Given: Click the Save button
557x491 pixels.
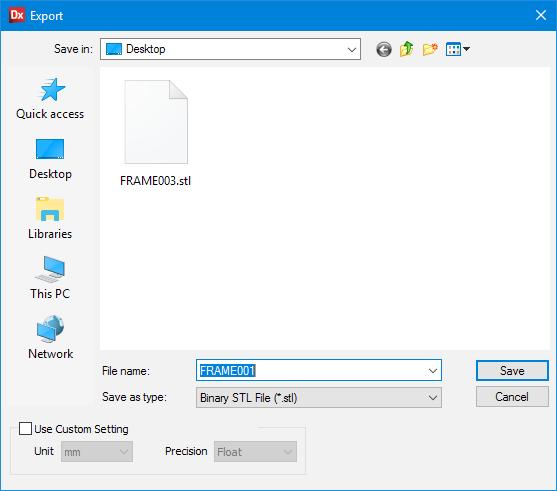Looking at the screenshot, I should click(x=512, y=371).
